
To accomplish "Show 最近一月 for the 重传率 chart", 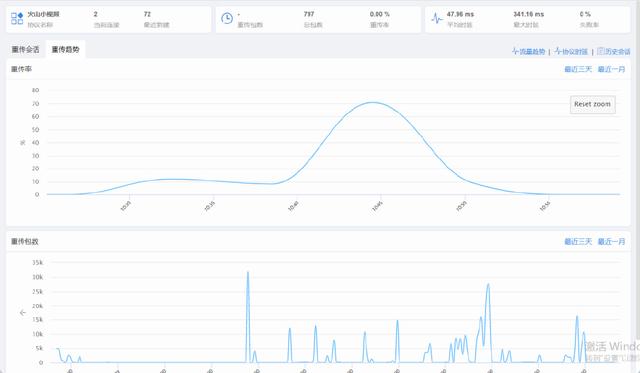I will pos(611,69).
